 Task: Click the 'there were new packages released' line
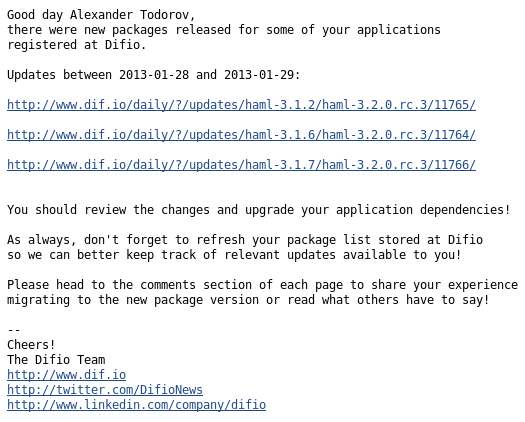pyautogui.click(x=224, y=30)
